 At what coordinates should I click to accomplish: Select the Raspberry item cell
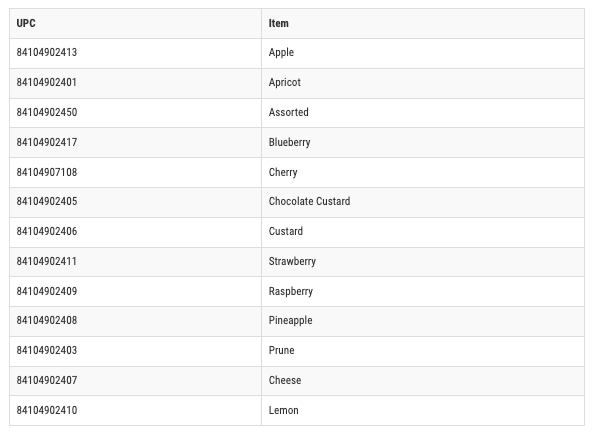coord(423,292)
